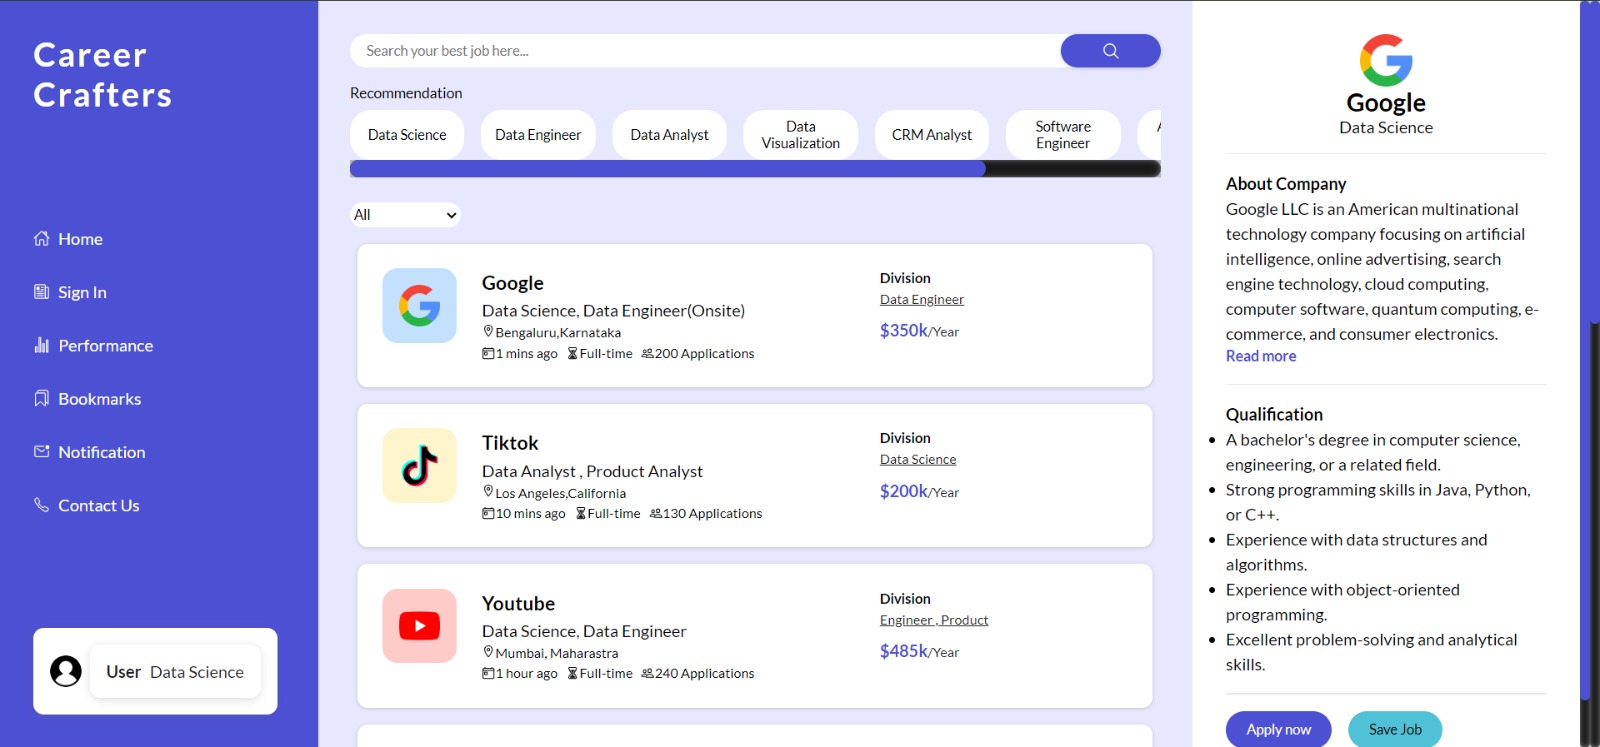Click the Home icon in sidebar
1600x747 pixels.
[41, 239]
